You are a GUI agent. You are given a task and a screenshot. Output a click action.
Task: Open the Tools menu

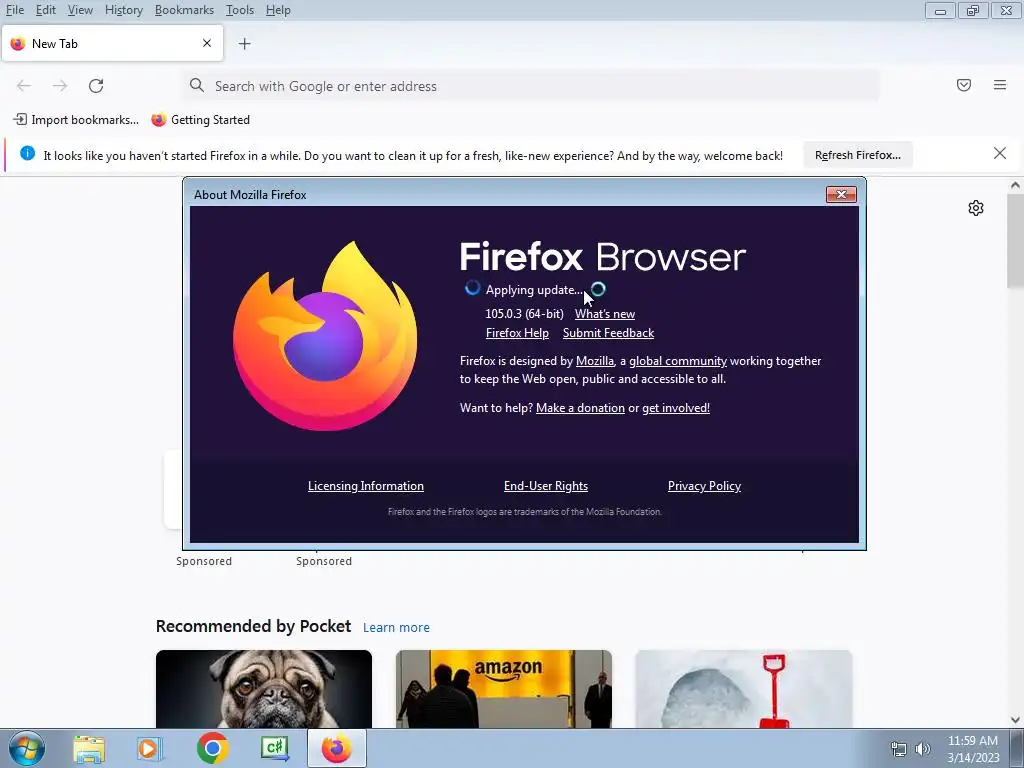[x=240, y=10]
